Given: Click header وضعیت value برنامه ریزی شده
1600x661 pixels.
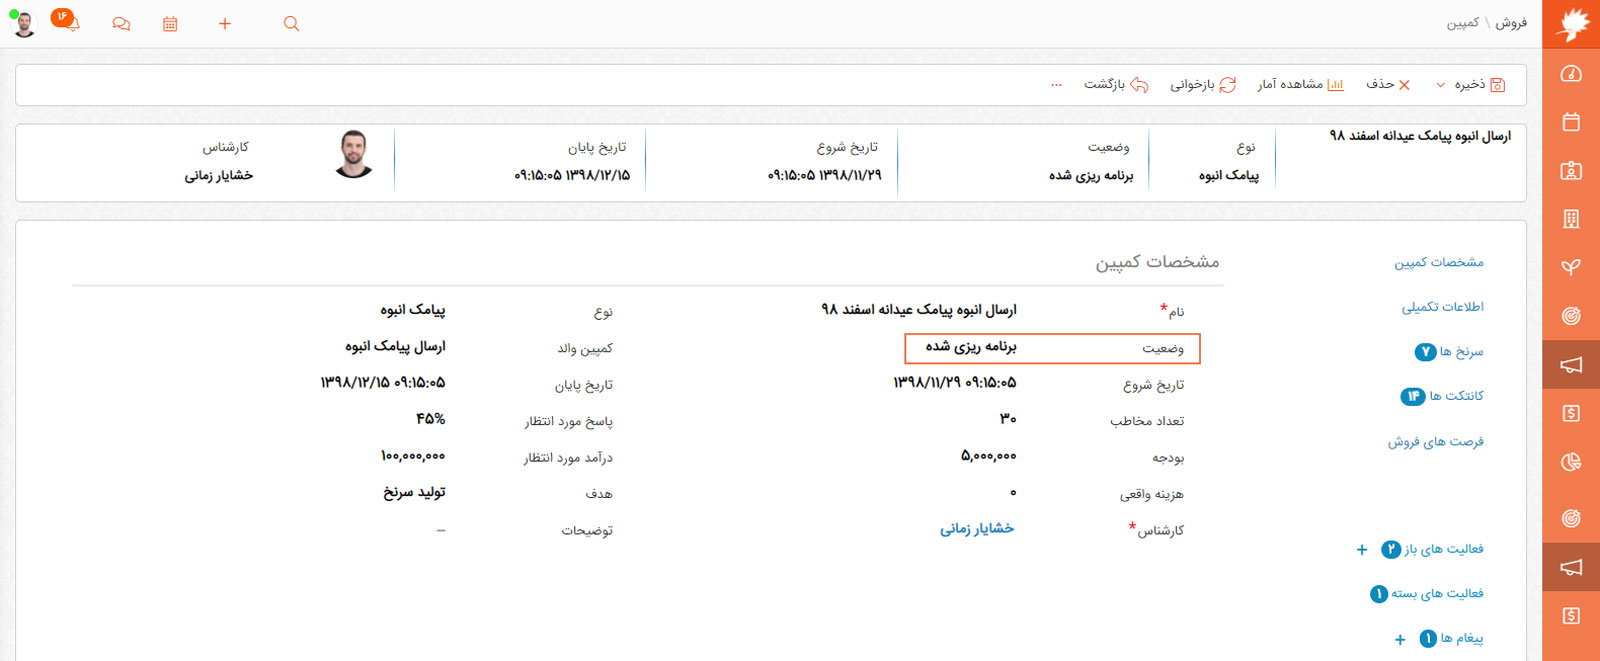Looking at the screenshot, I should pos(1091,175).
